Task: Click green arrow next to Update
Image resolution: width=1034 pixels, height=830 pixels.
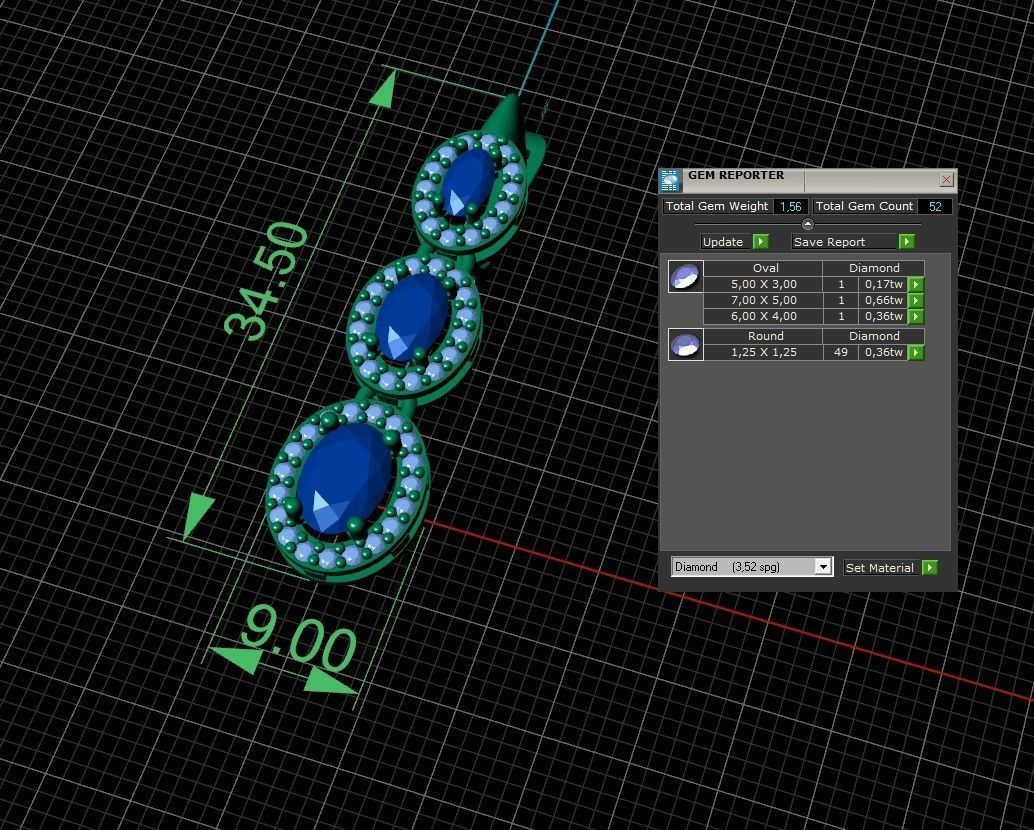Action: coord(761,242)
